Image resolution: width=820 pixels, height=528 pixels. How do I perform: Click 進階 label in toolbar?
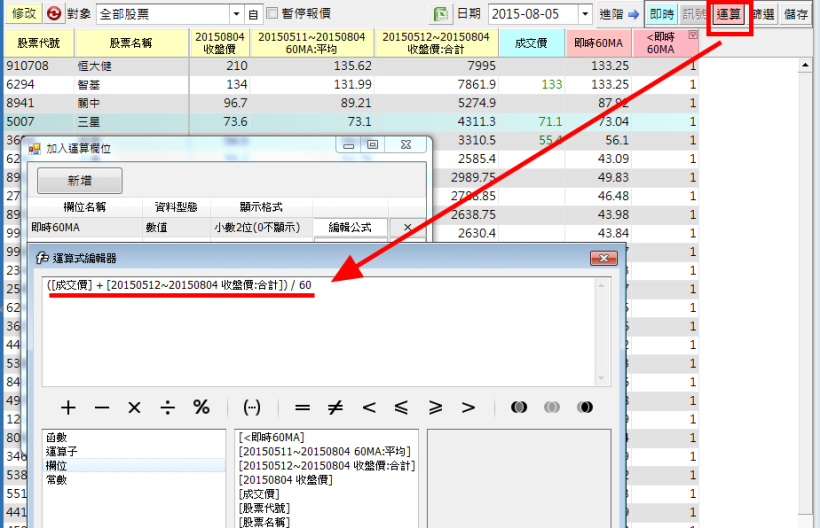[611, 14]
